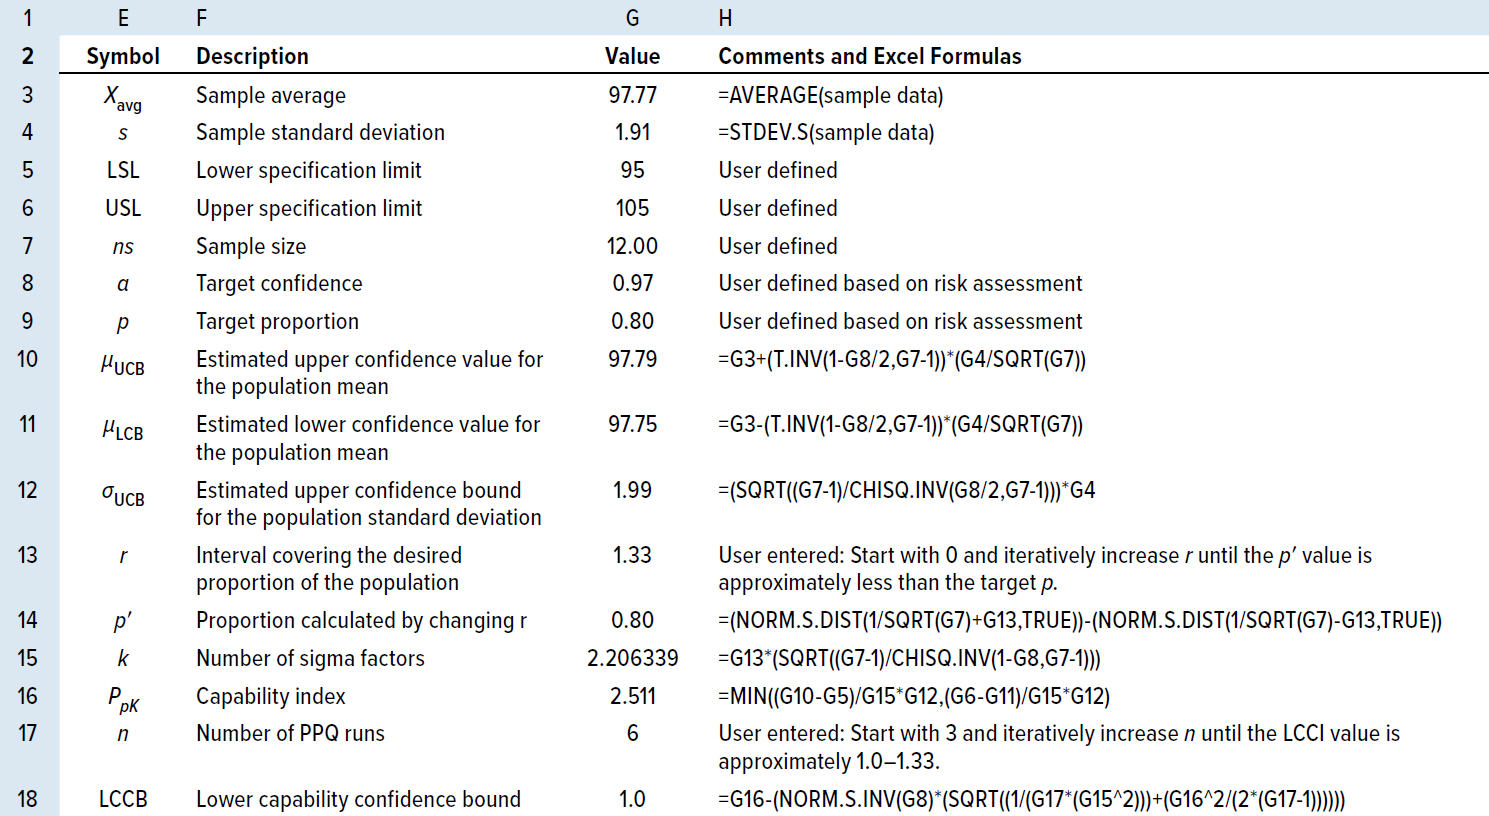The image size is (1489, 816).
Task: Select the "Comments and Excel Formulas" header cell
Action: coord(869,57)
